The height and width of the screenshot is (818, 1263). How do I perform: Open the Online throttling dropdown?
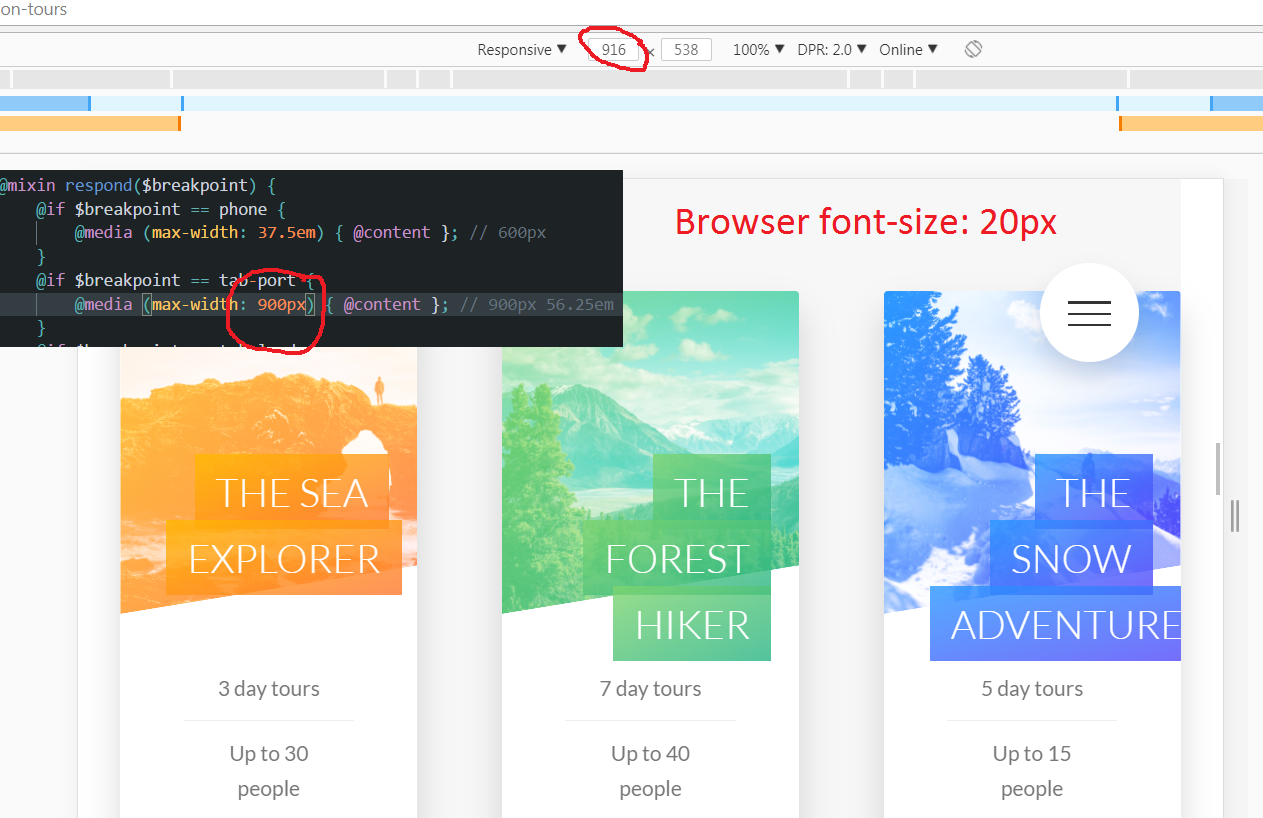908,49
